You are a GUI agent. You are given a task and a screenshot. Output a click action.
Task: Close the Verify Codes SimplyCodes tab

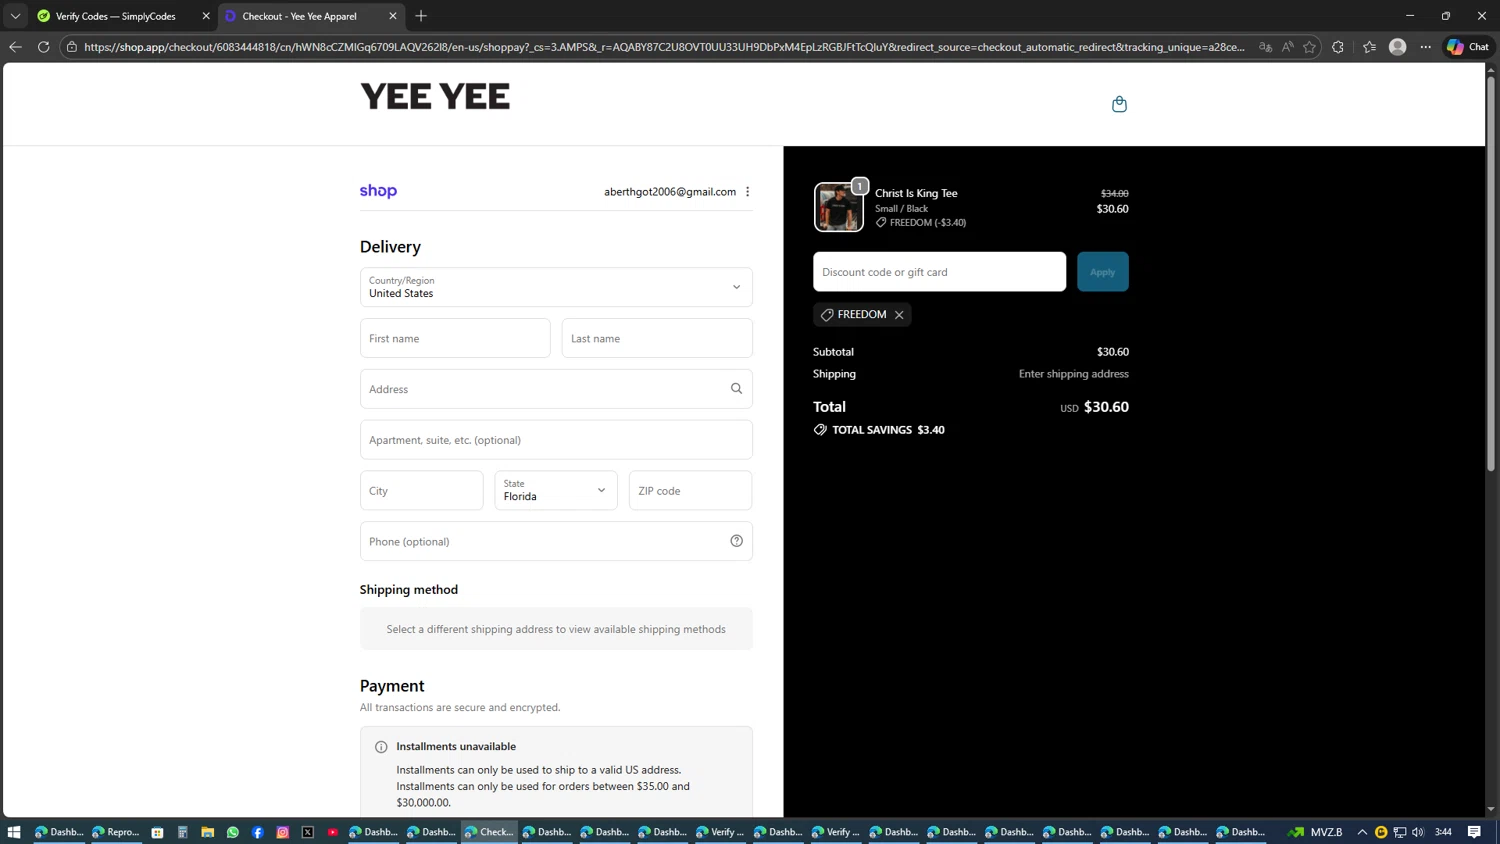click(206, 16)
